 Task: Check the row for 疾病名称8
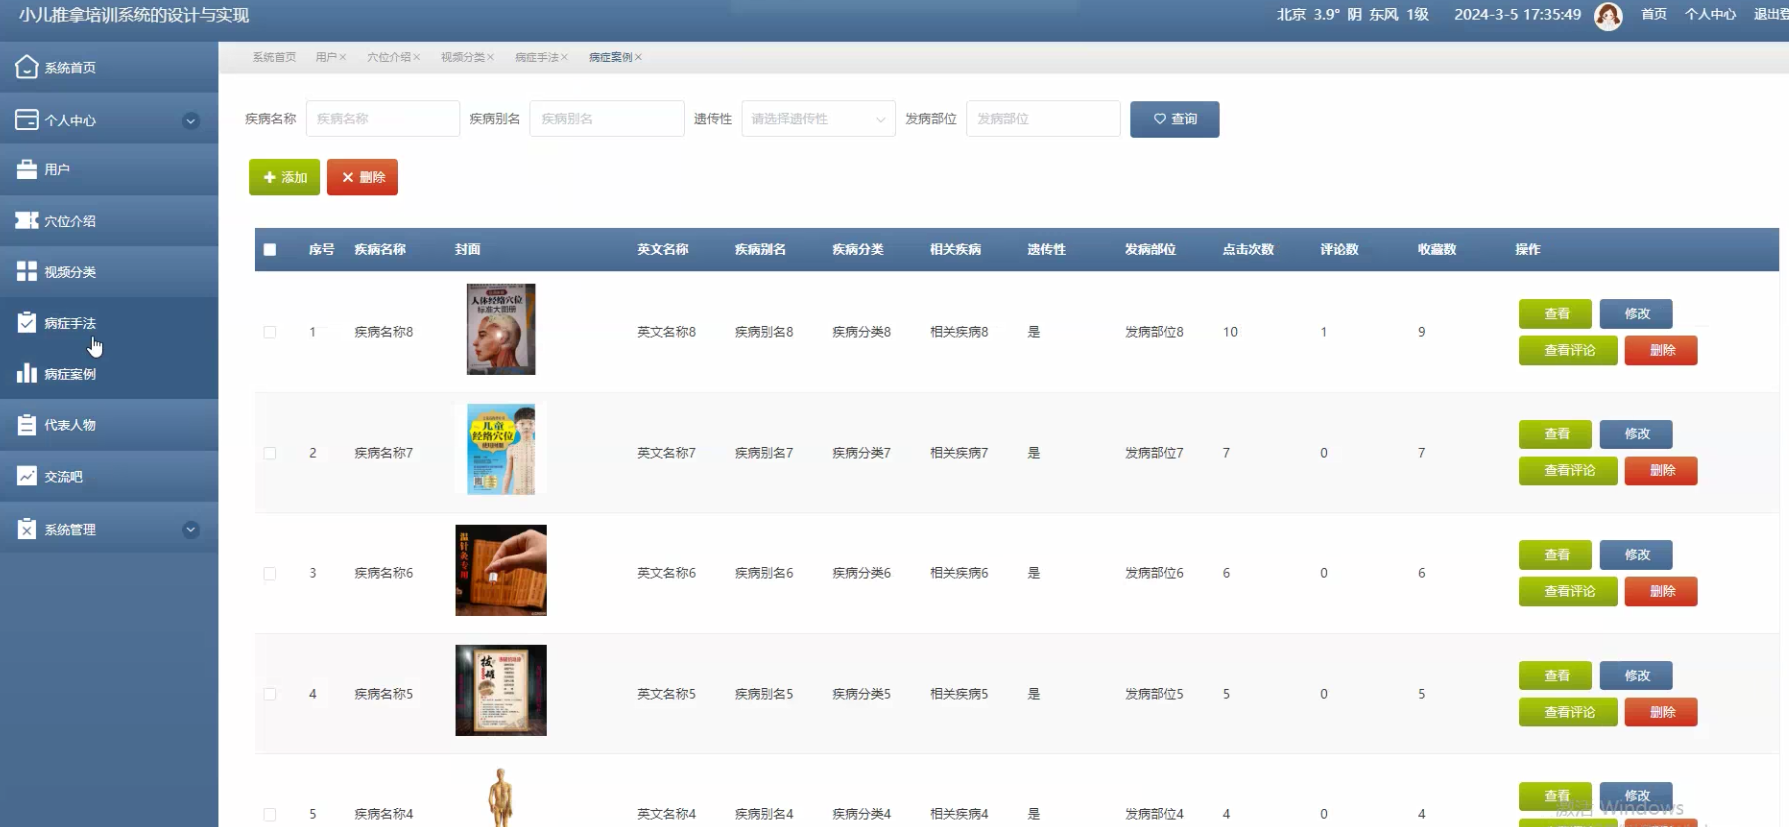pyautogui.click(x=270, y=332)
